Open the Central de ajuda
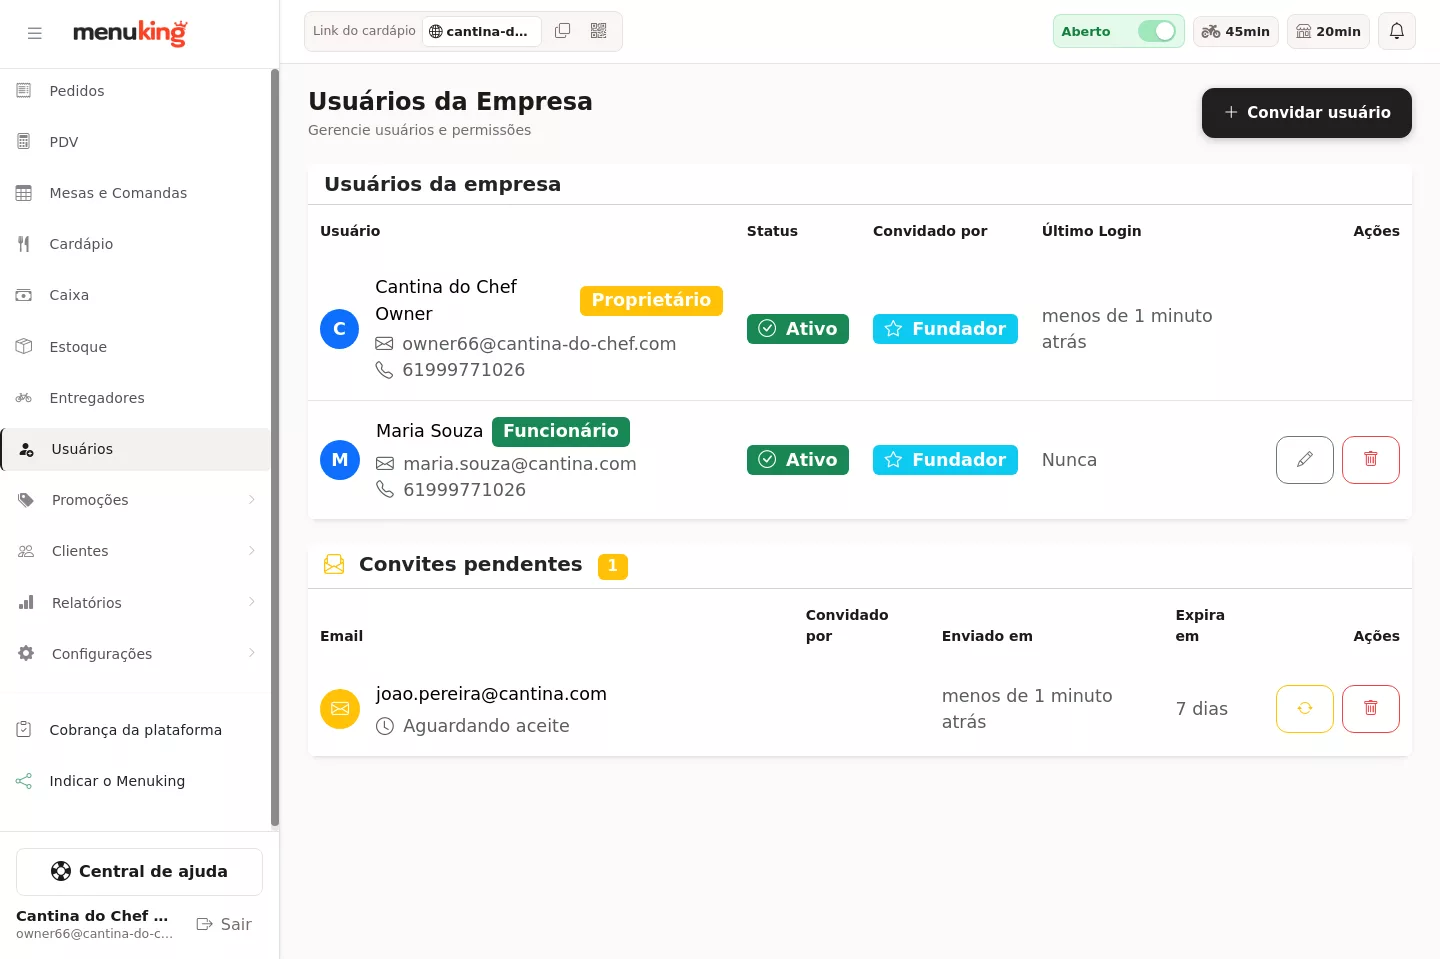The image size is (1440, 959). [139, 872]
